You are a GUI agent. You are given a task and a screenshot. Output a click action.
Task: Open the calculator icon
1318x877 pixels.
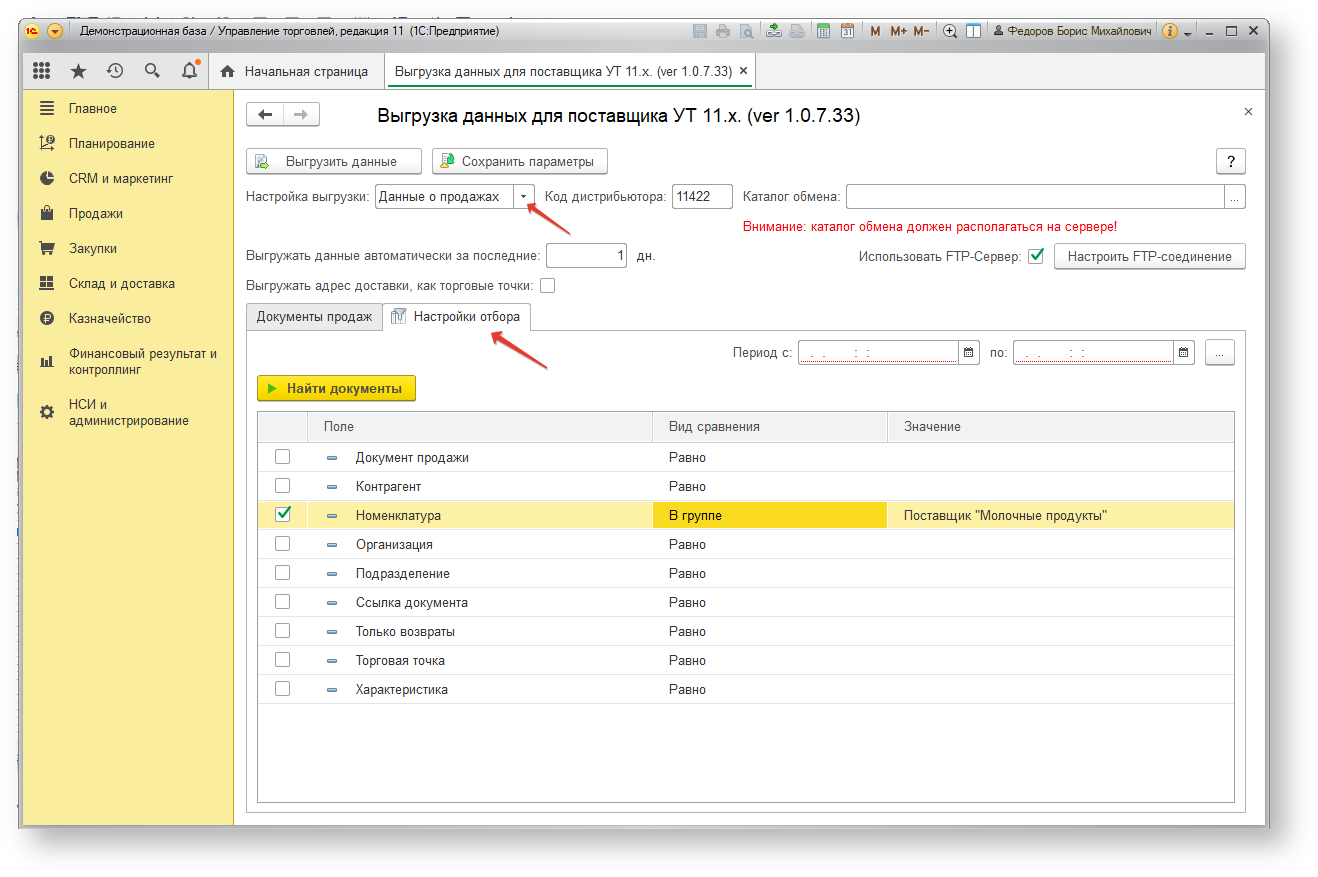tap(823, 31)
